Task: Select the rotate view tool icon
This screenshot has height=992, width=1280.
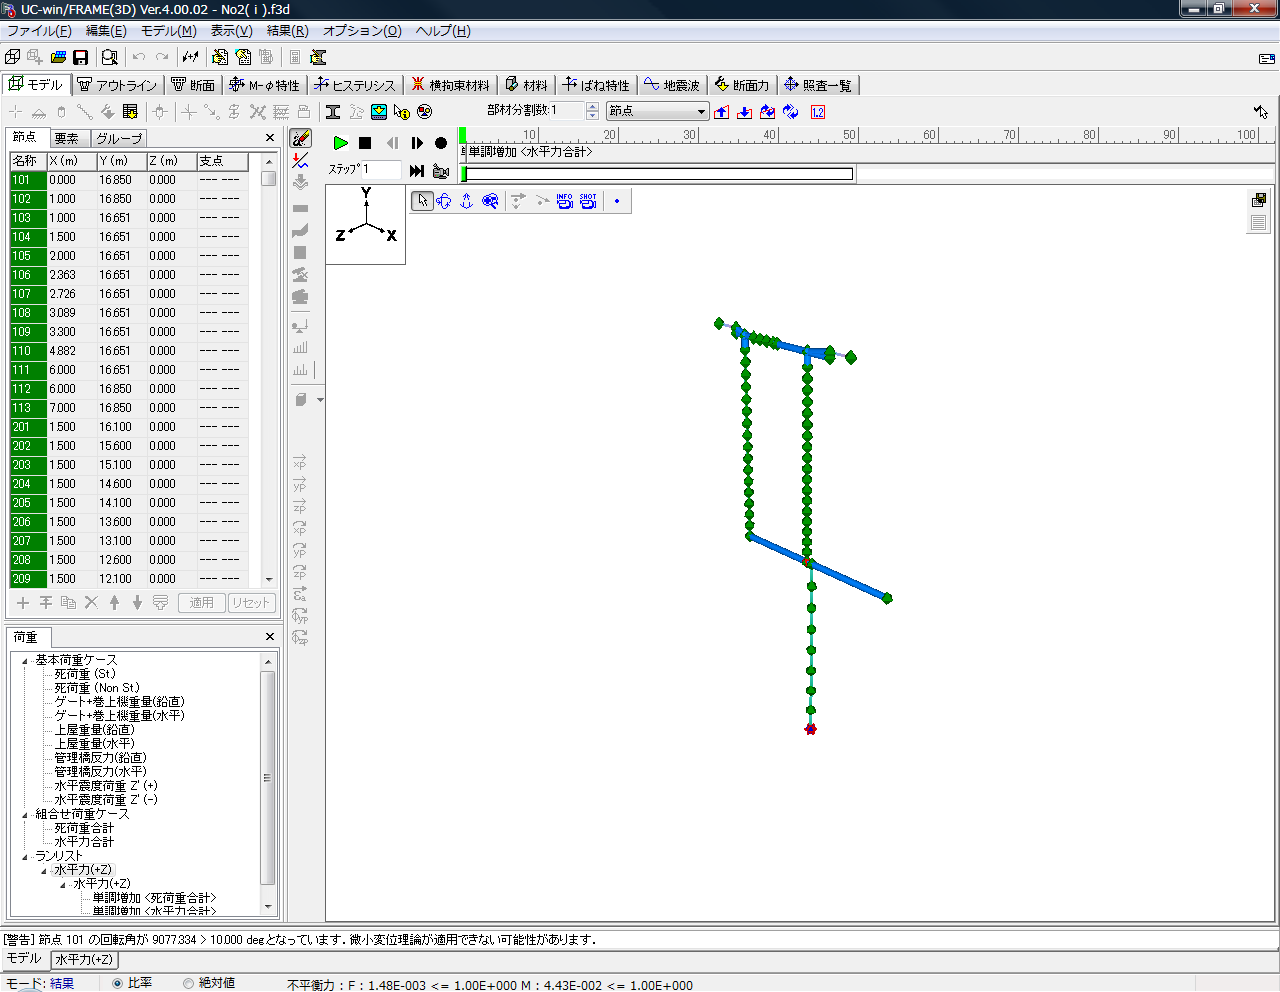Action: pos(444,201)
